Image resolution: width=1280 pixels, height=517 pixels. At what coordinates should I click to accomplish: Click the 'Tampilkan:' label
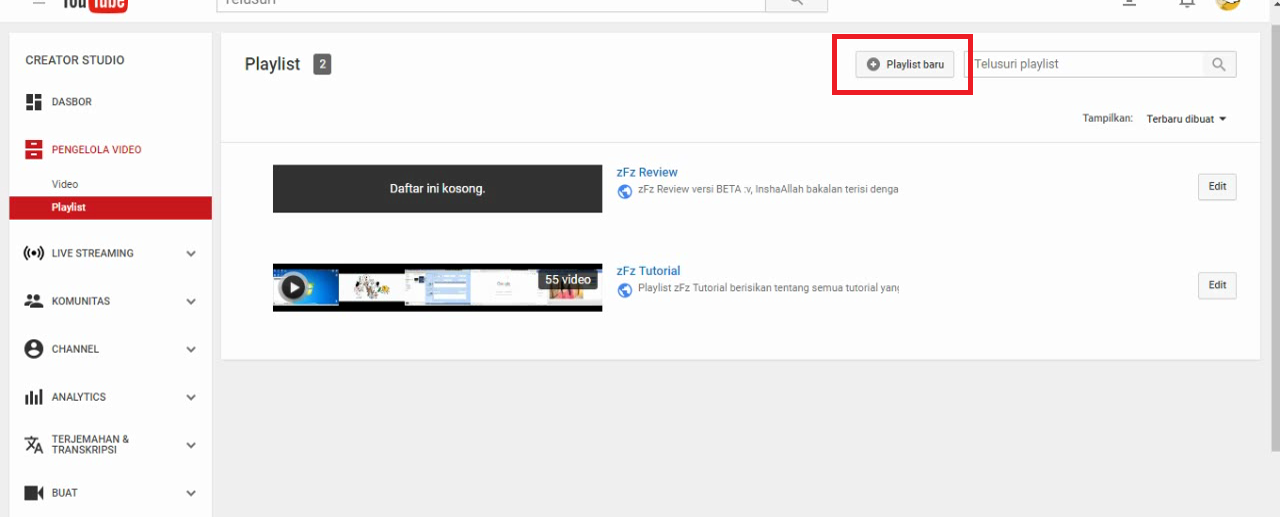tap(1107, 119)
